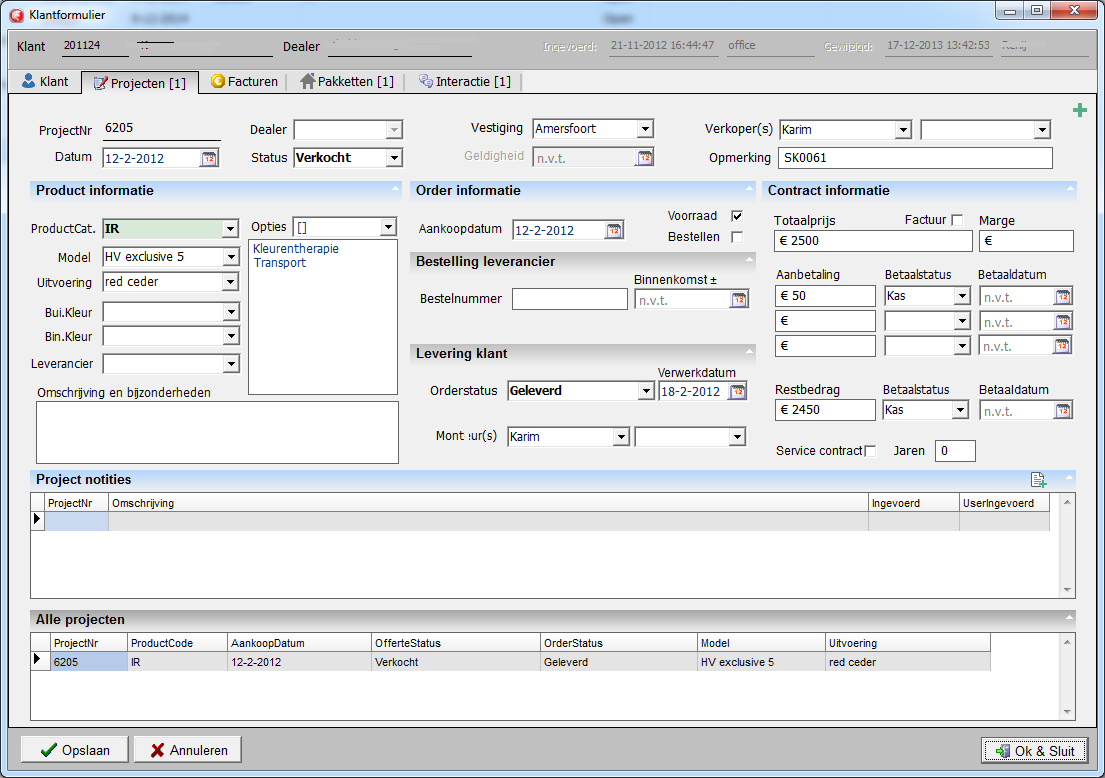Image resolution: width=1105 pixels, height=778 pixels.
Task: Open the Orderstatus dropdown showing Geleverd
Action: (x=646, y=392)
